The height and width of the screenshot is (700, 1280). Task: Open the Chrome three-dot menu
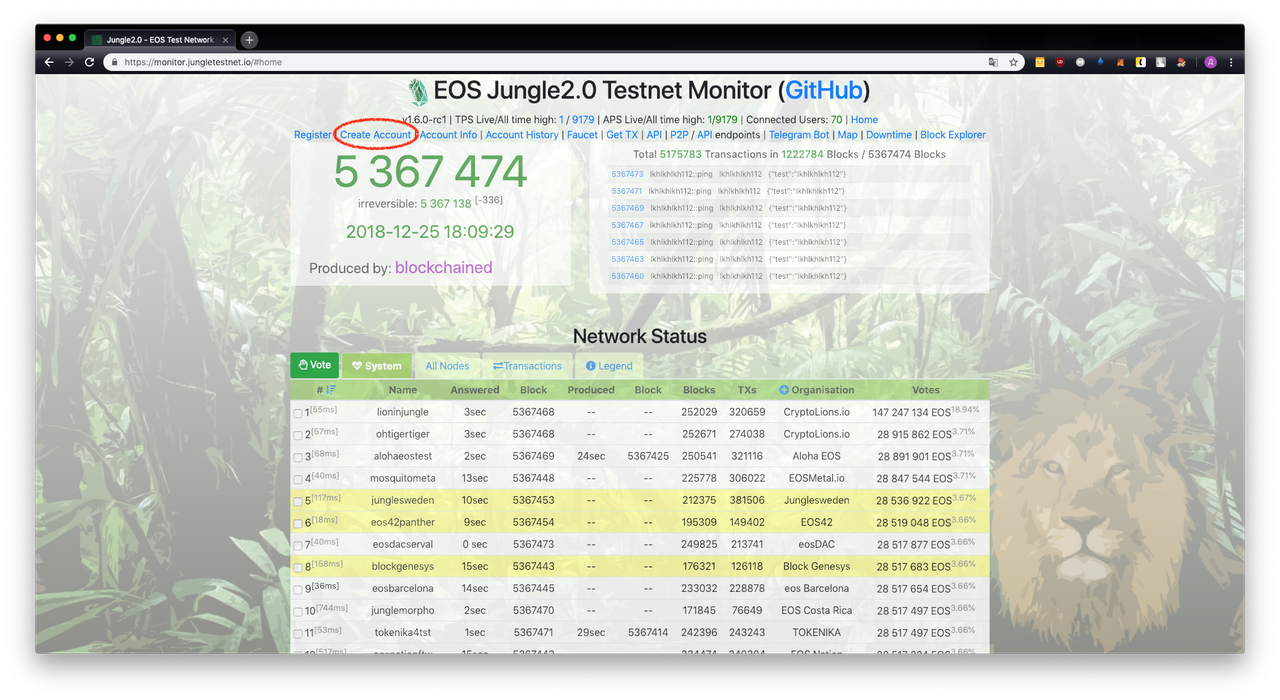coord(1231,62)
